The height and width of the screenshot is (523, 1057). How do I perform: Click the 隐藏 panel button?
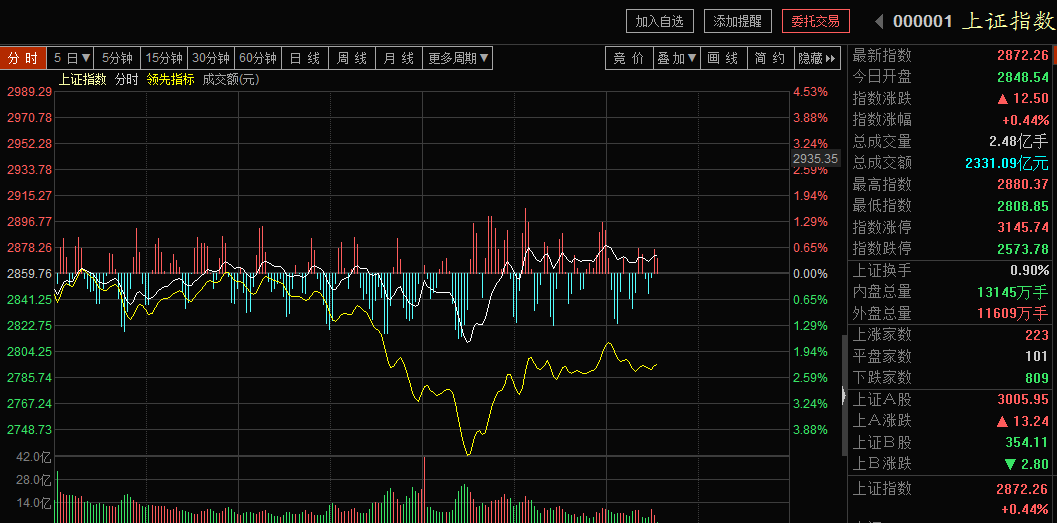point(818,59)
